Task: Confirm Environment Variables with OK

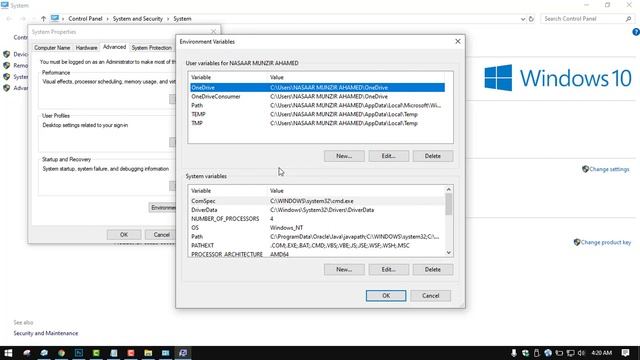Action: pyautogui.click(x=386, y=296)
